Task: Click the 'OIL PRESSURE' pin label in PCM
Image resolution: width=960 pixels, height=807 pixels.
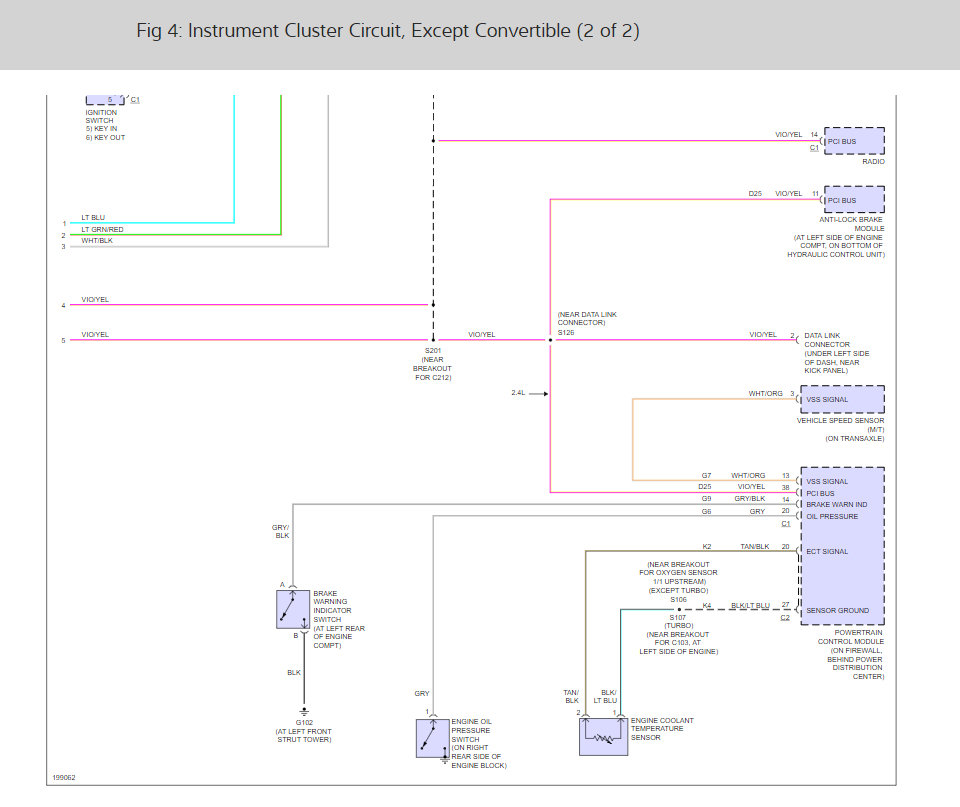Action: coord(831,516)
